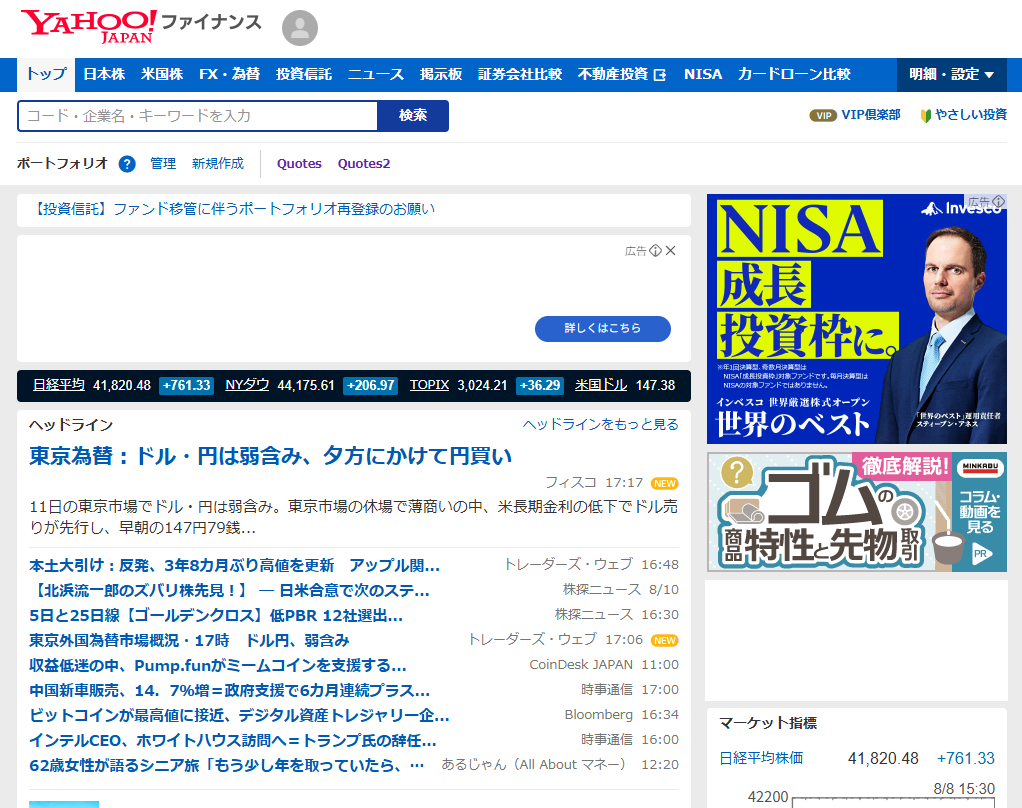Open ad info icon in center banner
1022x808 pixels.
[x=656, y=250]
